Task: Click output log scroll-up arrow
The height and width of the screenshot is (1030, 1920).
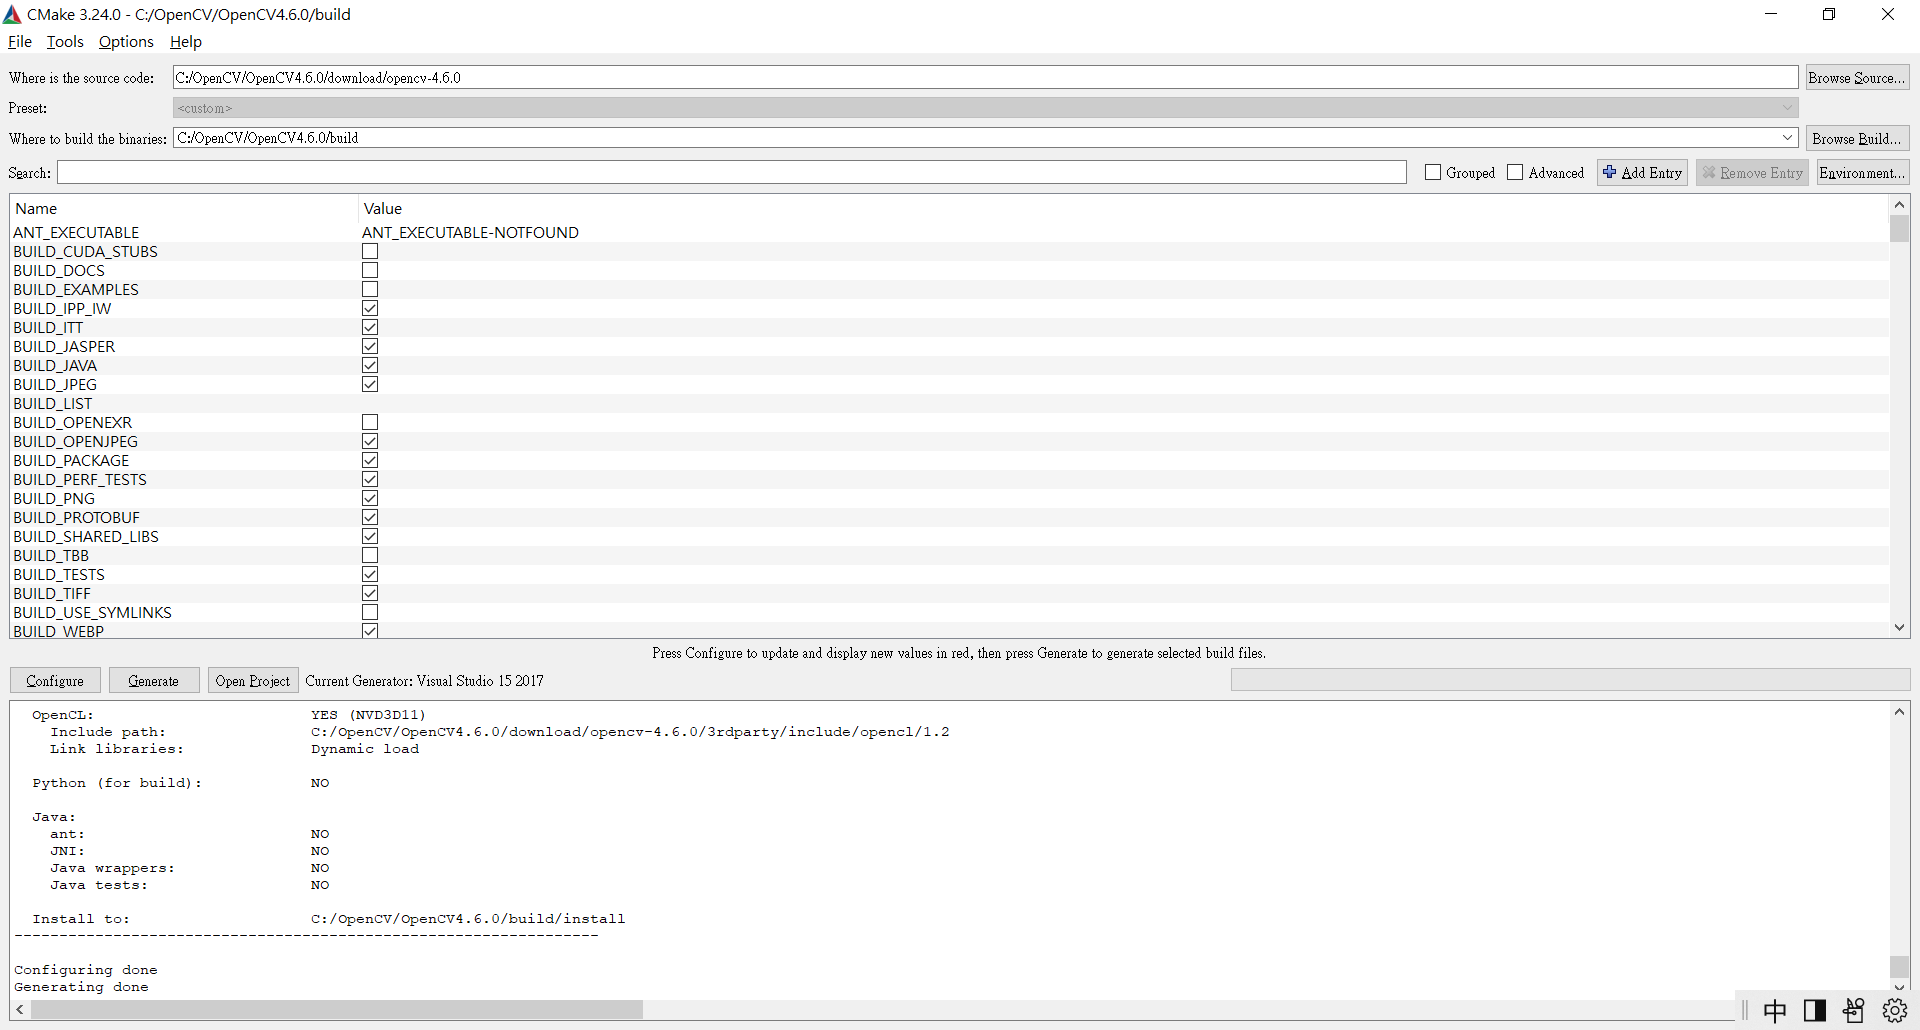Action: [1899, 712]
